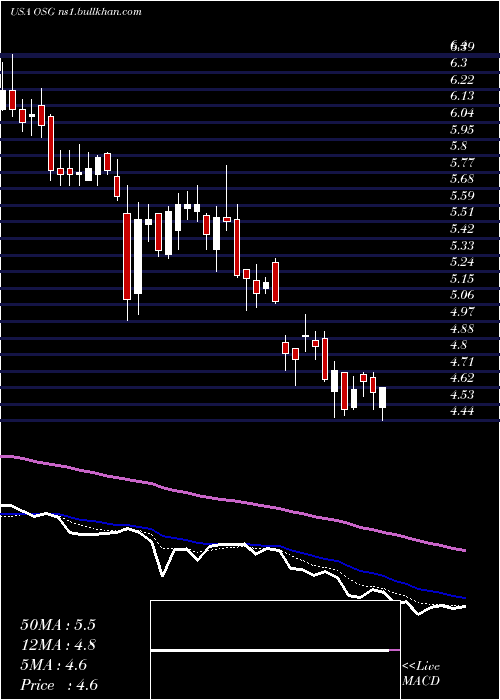Select the 4.71 price level label
The width and height of the screenshot is (500, 700).
(x=462, y=362)
